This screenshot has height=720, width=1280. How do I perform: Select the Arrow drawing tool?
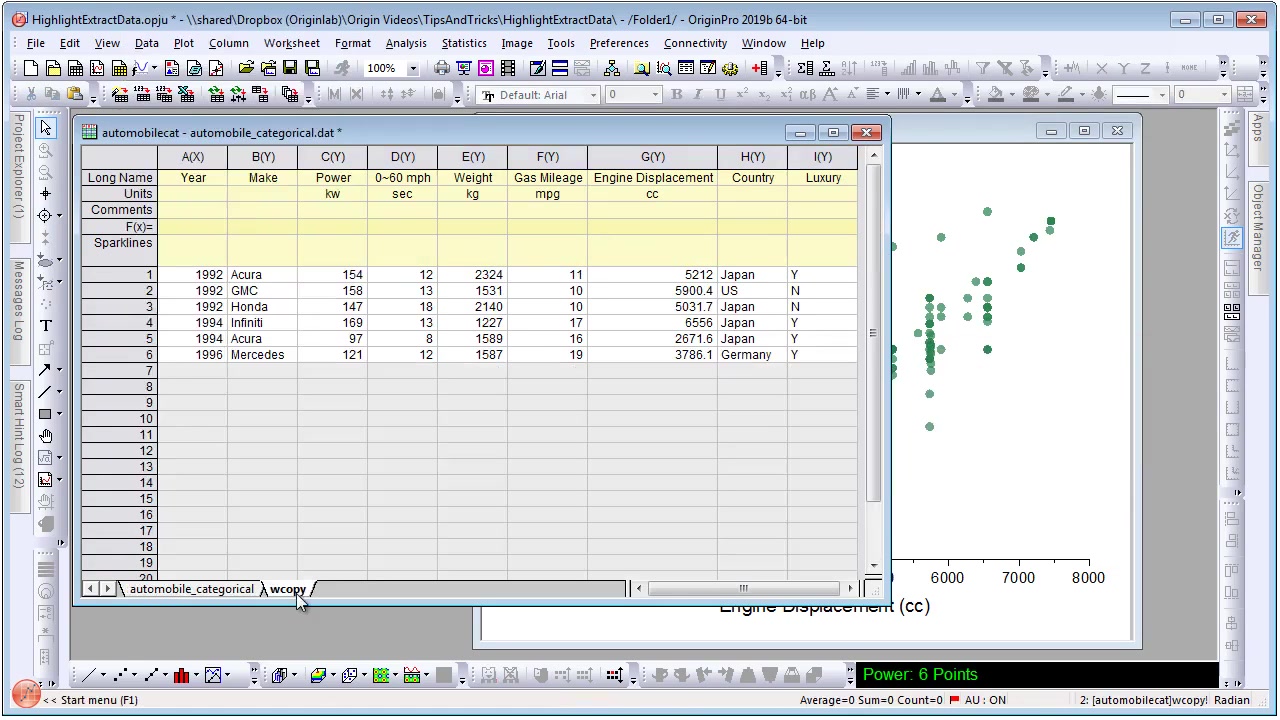(46, 369)
